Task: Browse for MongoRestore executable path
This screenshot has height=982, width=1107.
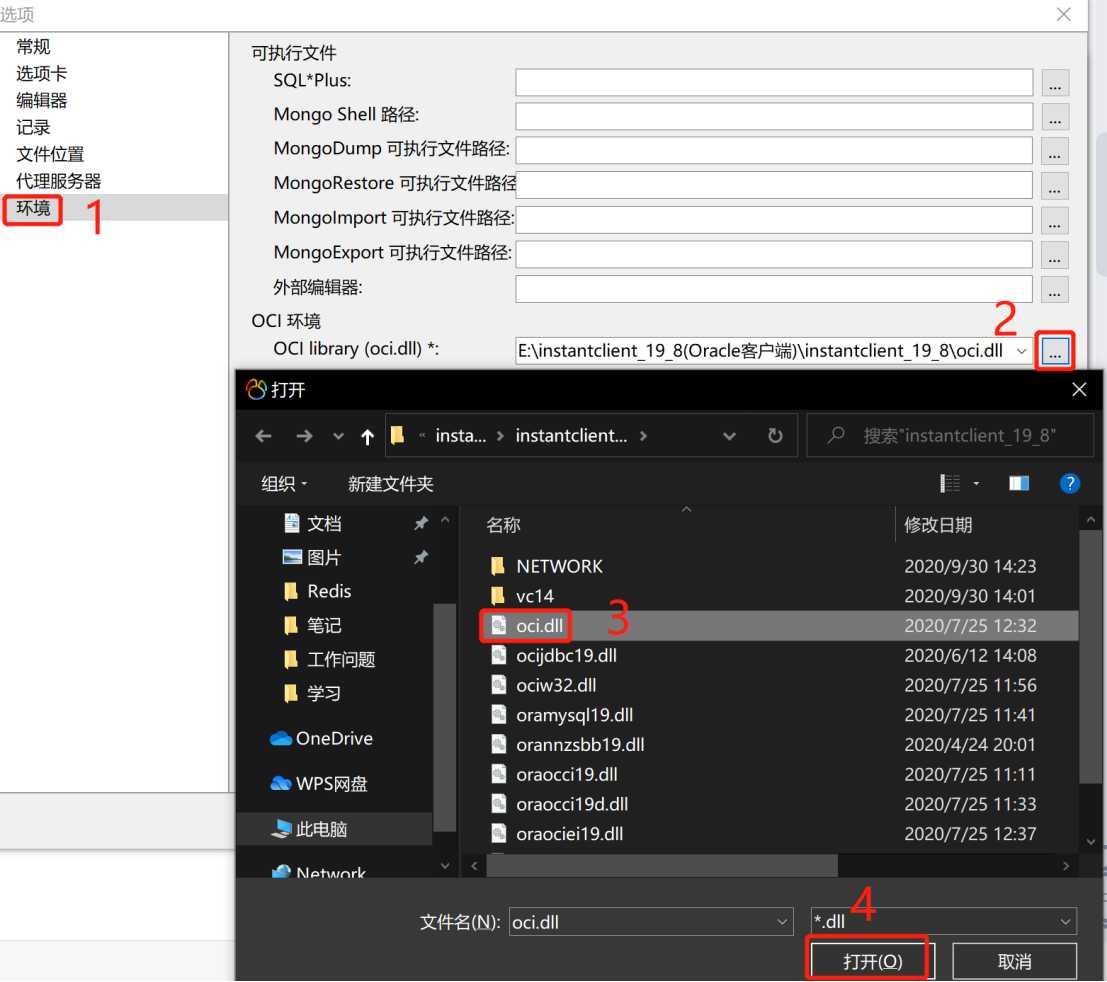Action: (x=1055, y=186)
